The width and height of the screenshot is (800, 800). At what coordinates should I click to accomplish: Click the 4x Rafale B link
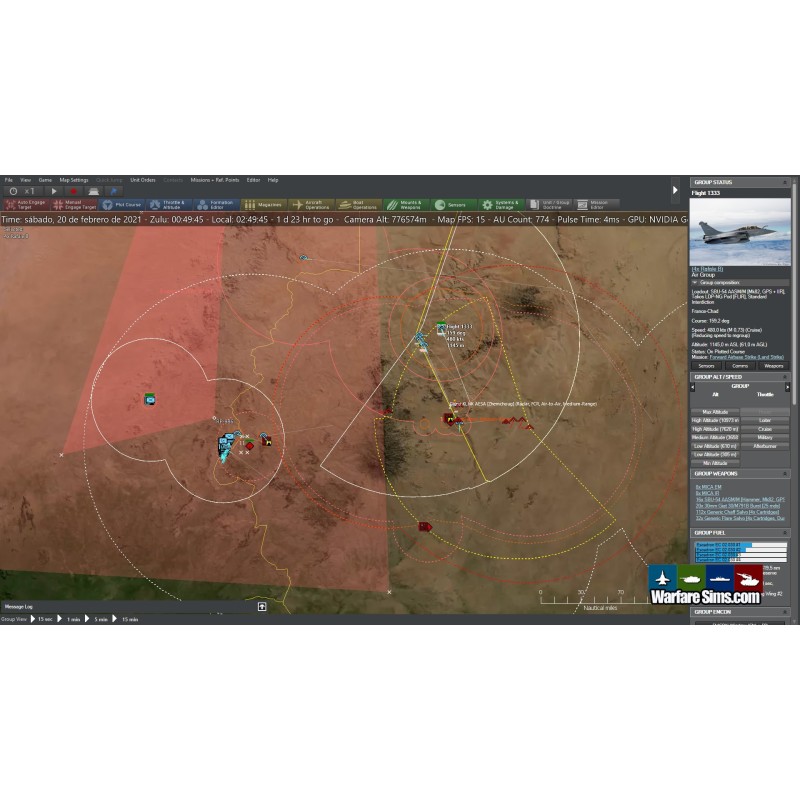point(709,270)
